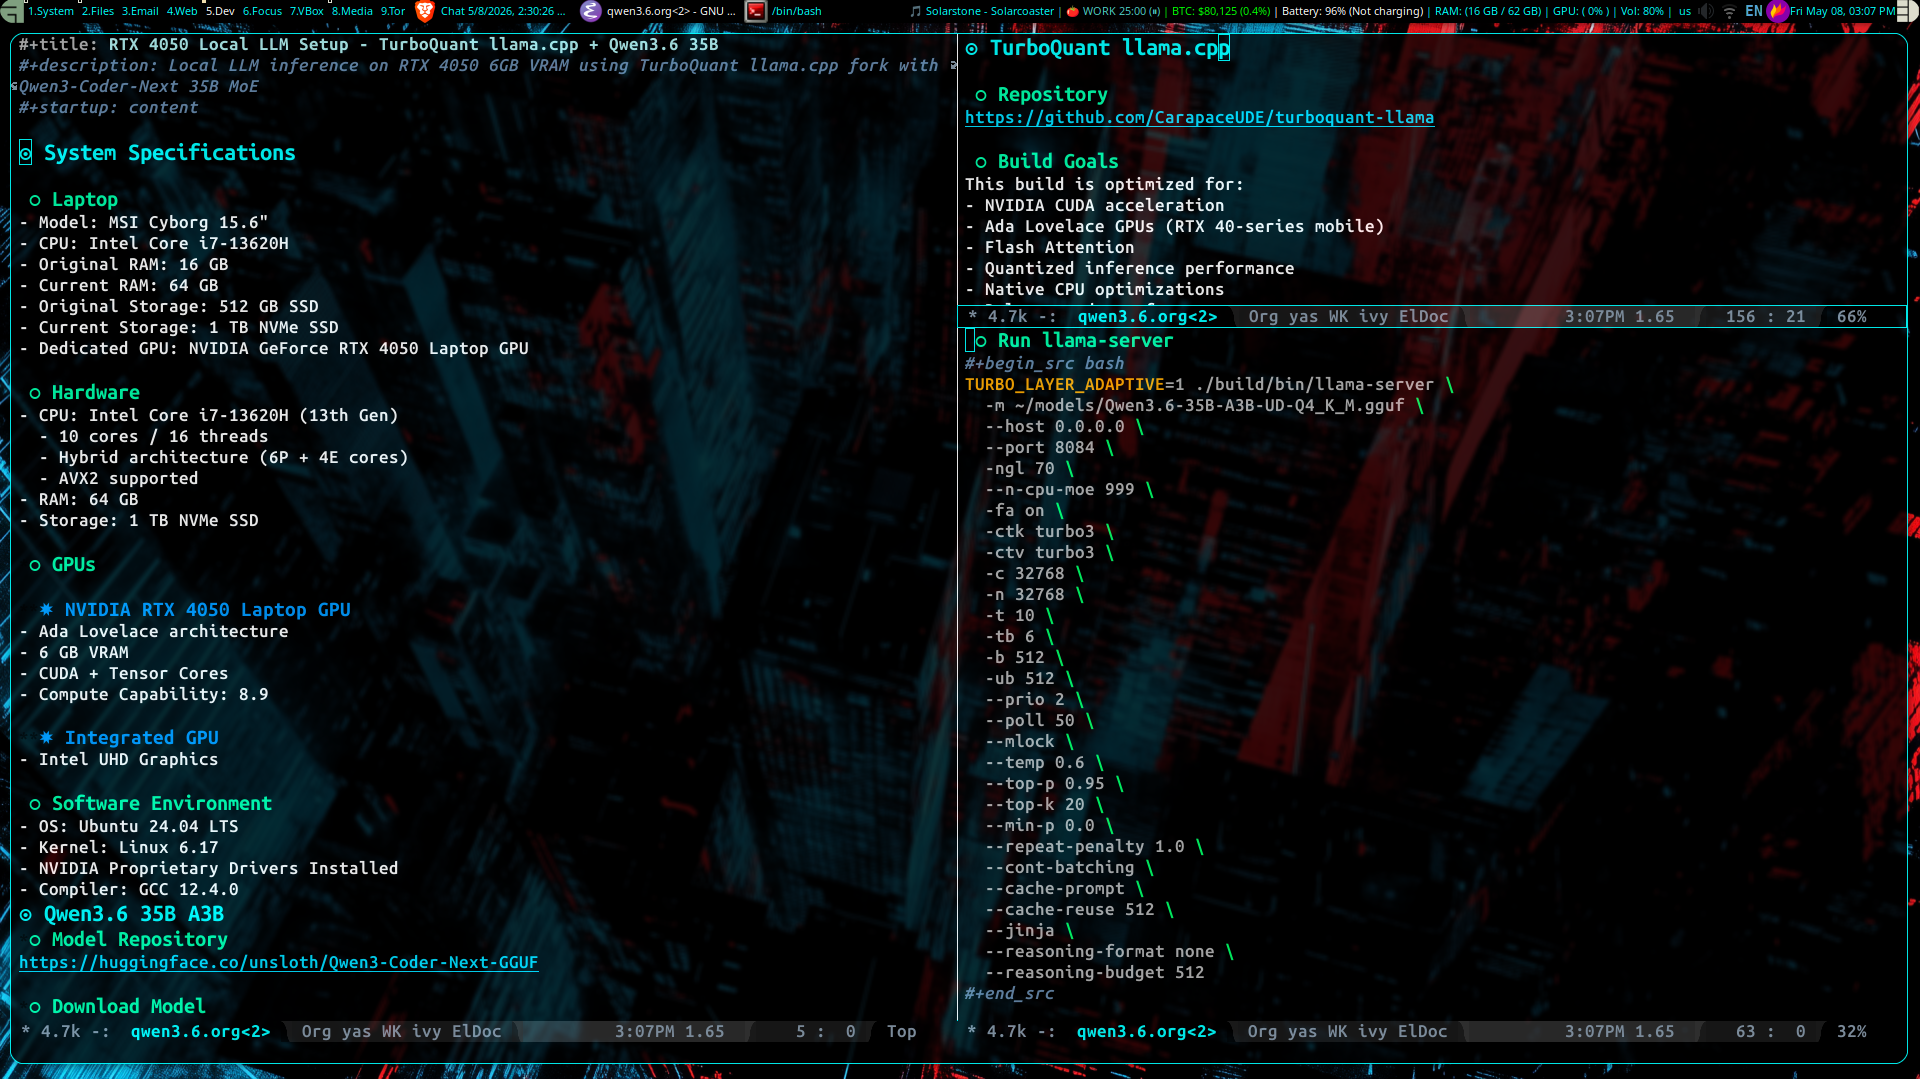Viewport: 1920px width, 1079px height.
Task: Click the 66% position in the top-right mode line
Action: click(1852, 317)
